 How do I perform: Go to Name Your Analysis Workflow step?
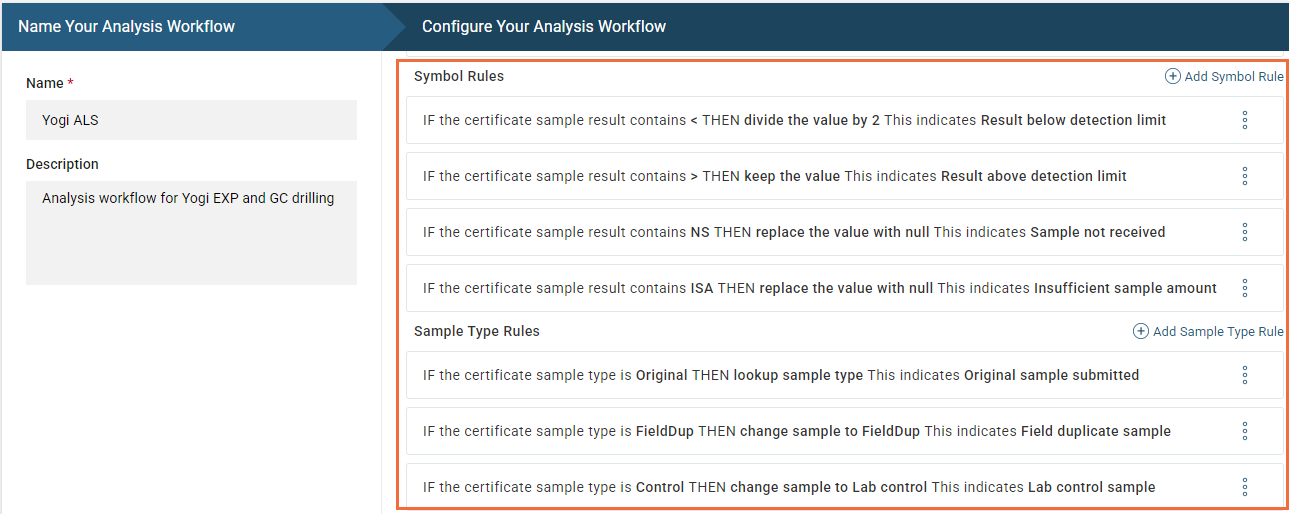[127, 26]
